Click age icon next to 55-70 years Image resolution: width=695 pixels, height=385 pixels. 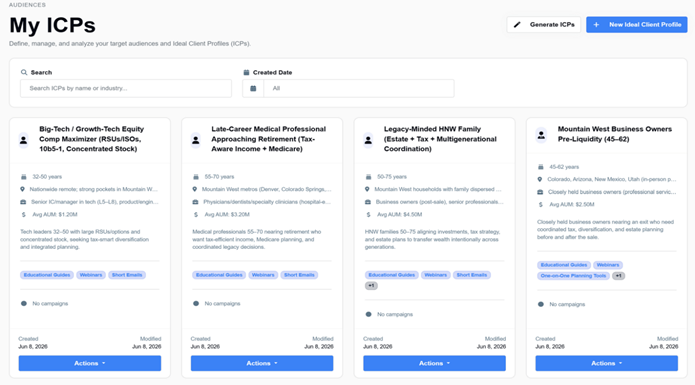point(195,177)
